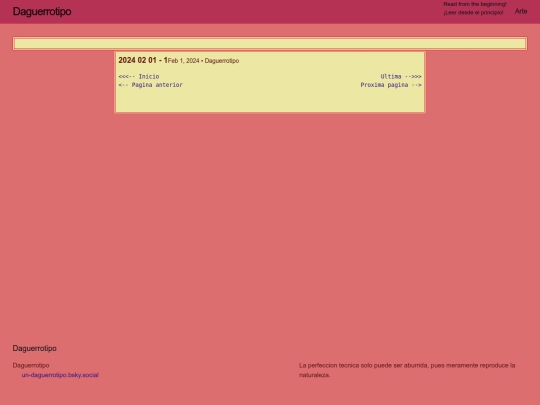
Task: Go to Proxima pagina
Action: click(x=391, y=85)
